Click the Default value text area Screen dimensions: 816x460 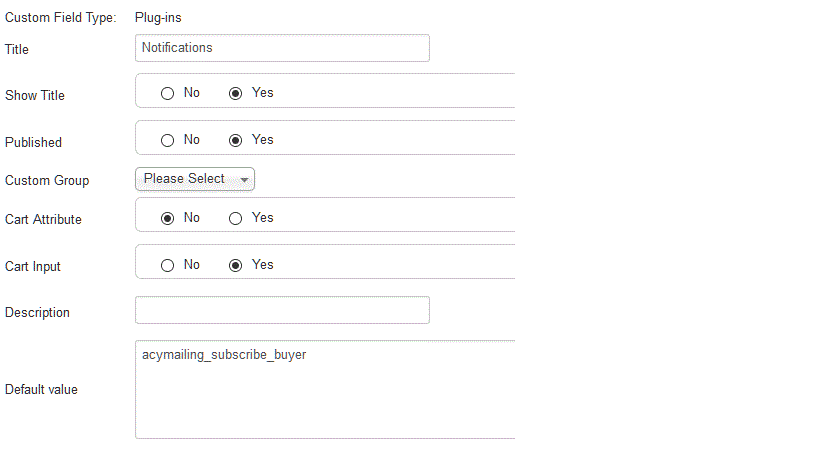click(325, 389)
